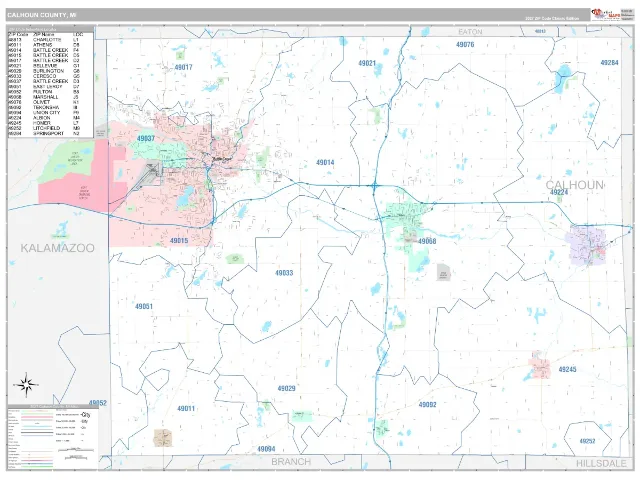Click the CERESCO row in the ZIP index

[x=44, y=76]
